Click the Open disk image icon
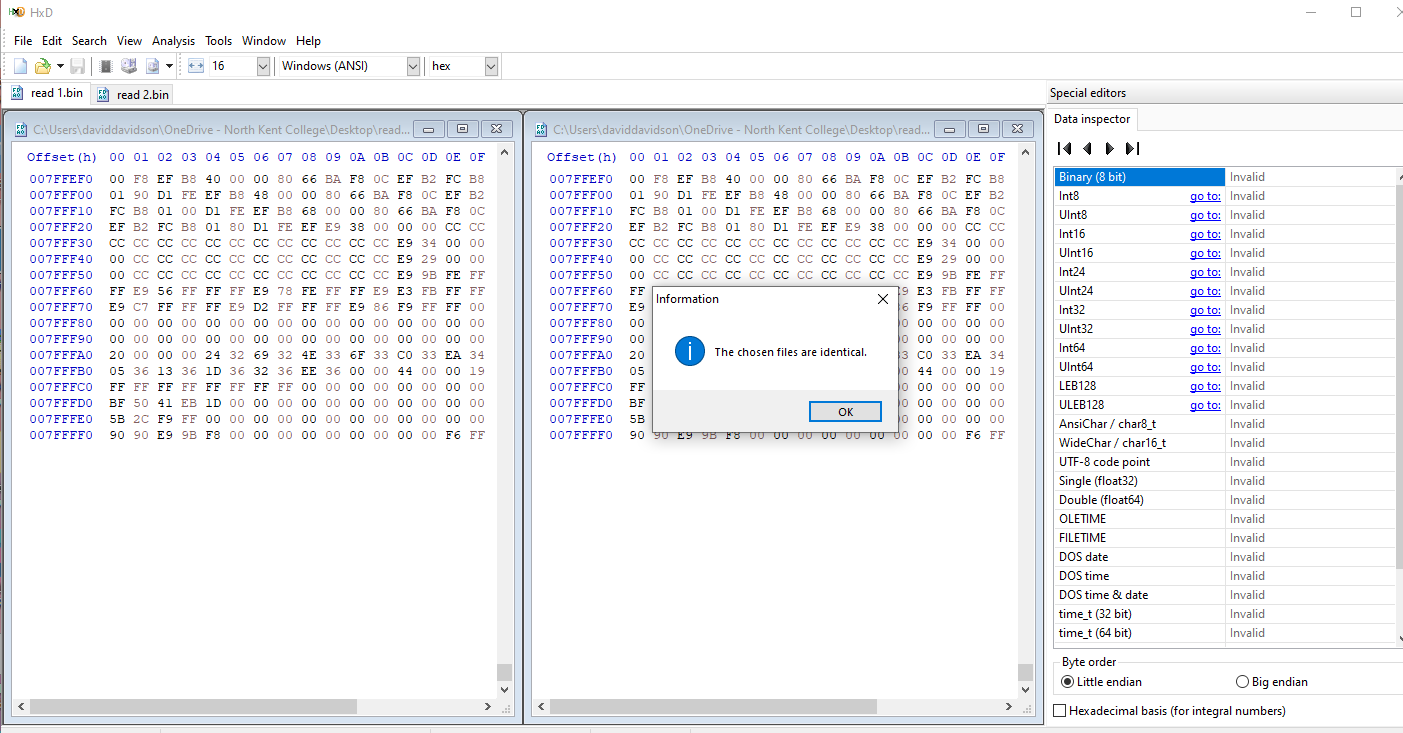This screenshot has height=733, width=1403. [x=153, y=66]
